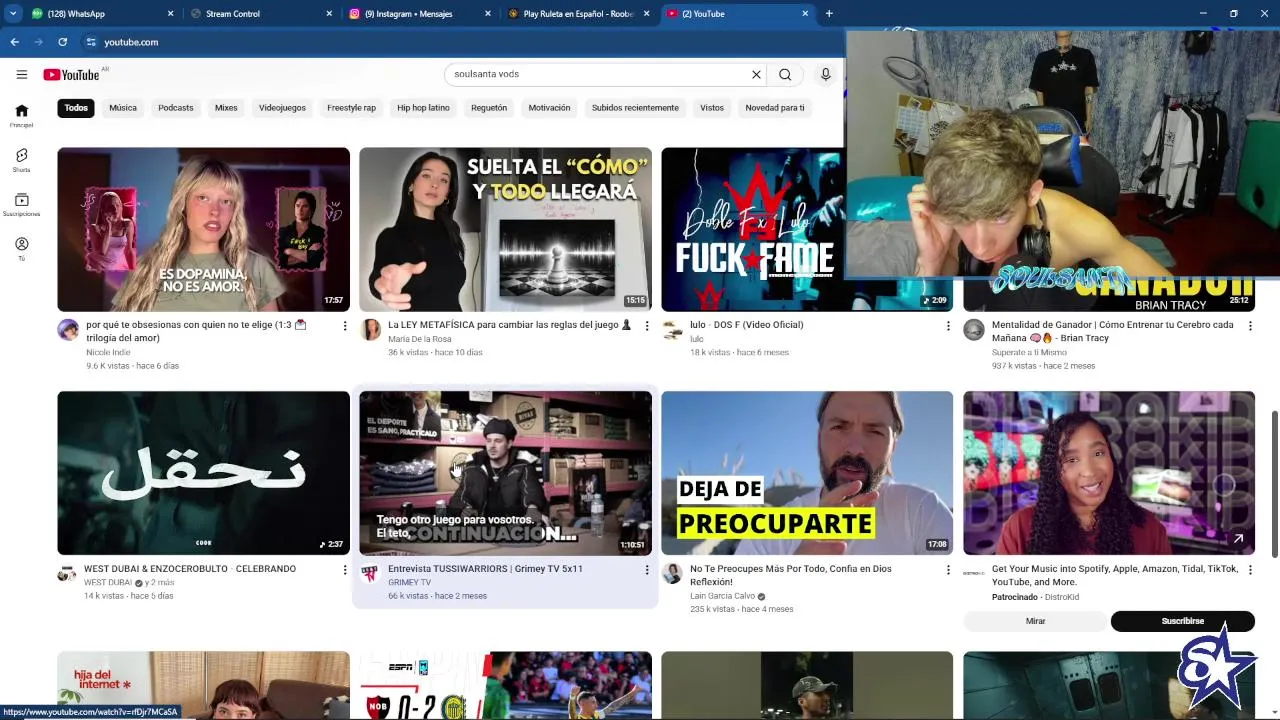The image size is (1280, 720).
Task: Open the 'lulo - DOS F (Video Oficial)' title
Action: 747,325
